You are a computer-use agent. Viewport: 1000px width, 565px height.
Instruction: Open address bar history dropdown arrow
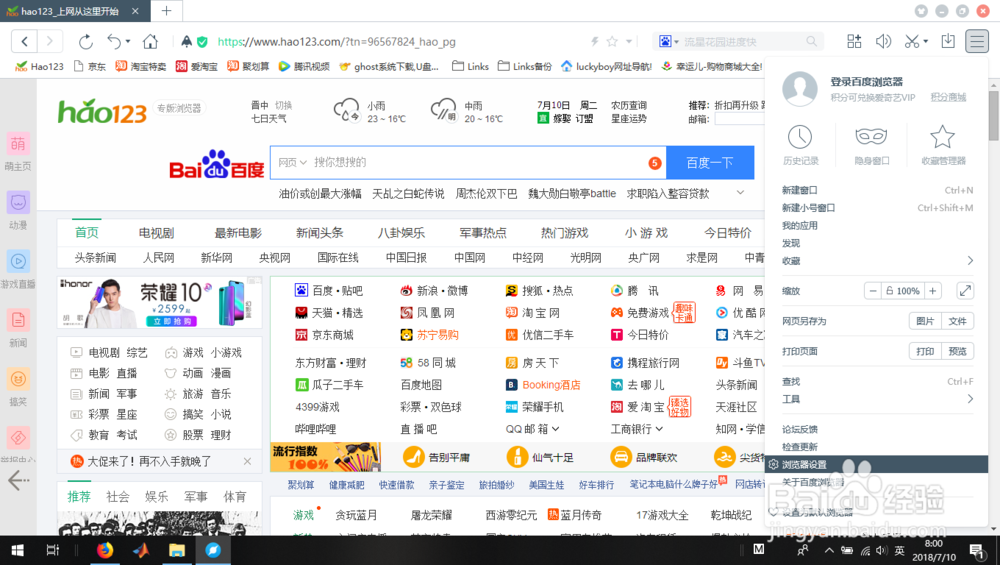point(629,41)
